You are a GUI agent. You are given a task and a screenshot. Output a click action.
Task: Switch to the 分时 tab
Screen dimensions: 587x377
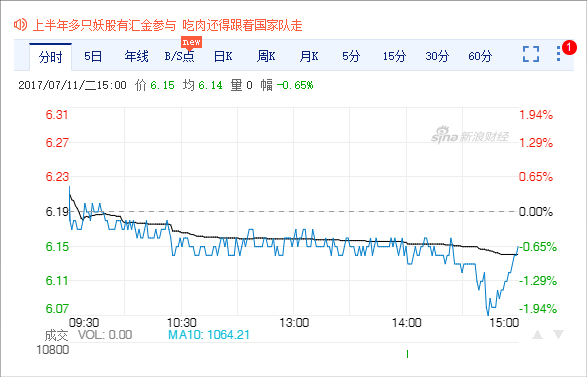51,57
